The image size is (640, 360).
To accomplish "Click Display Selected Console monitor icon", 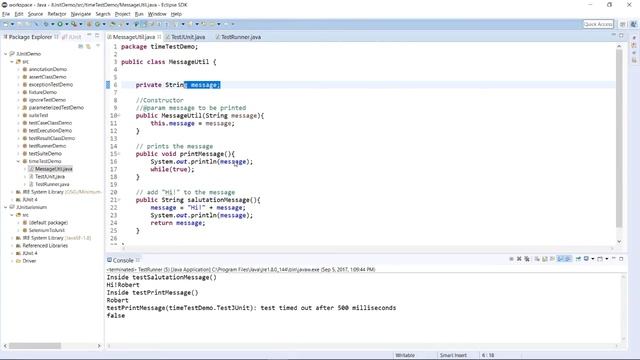I will pyautogui.click(x=587, y=259).
